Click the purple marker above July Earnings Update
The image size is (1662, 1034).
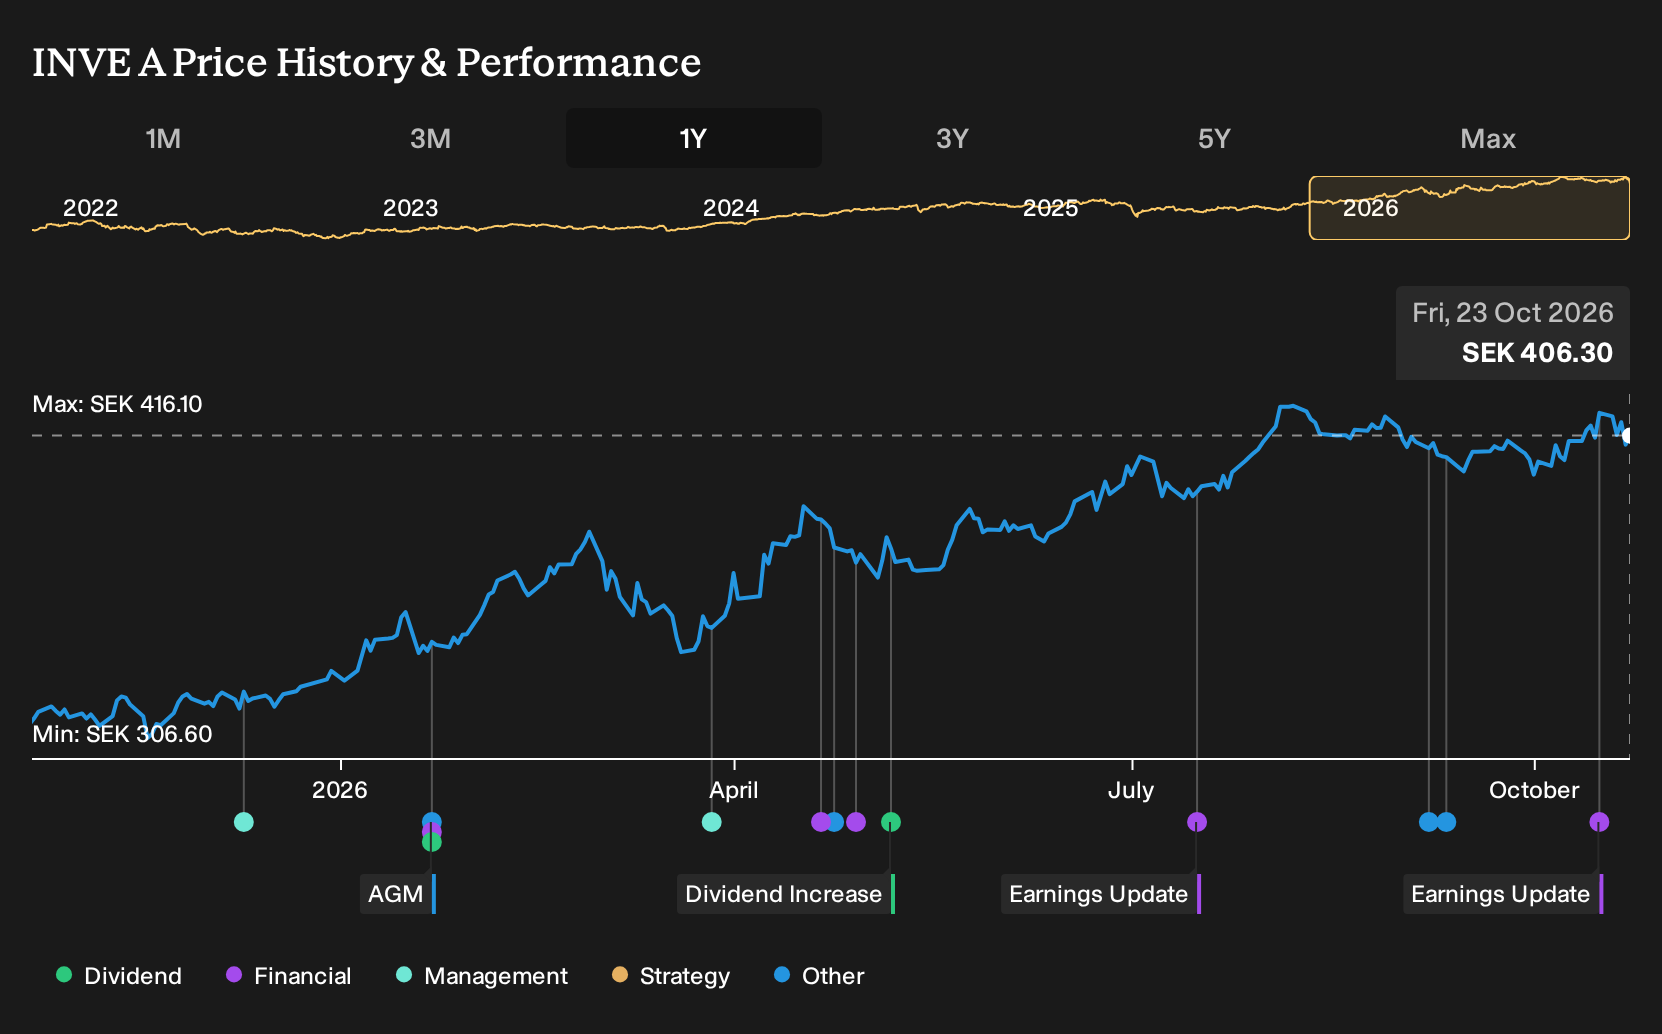pos(1197,822)
